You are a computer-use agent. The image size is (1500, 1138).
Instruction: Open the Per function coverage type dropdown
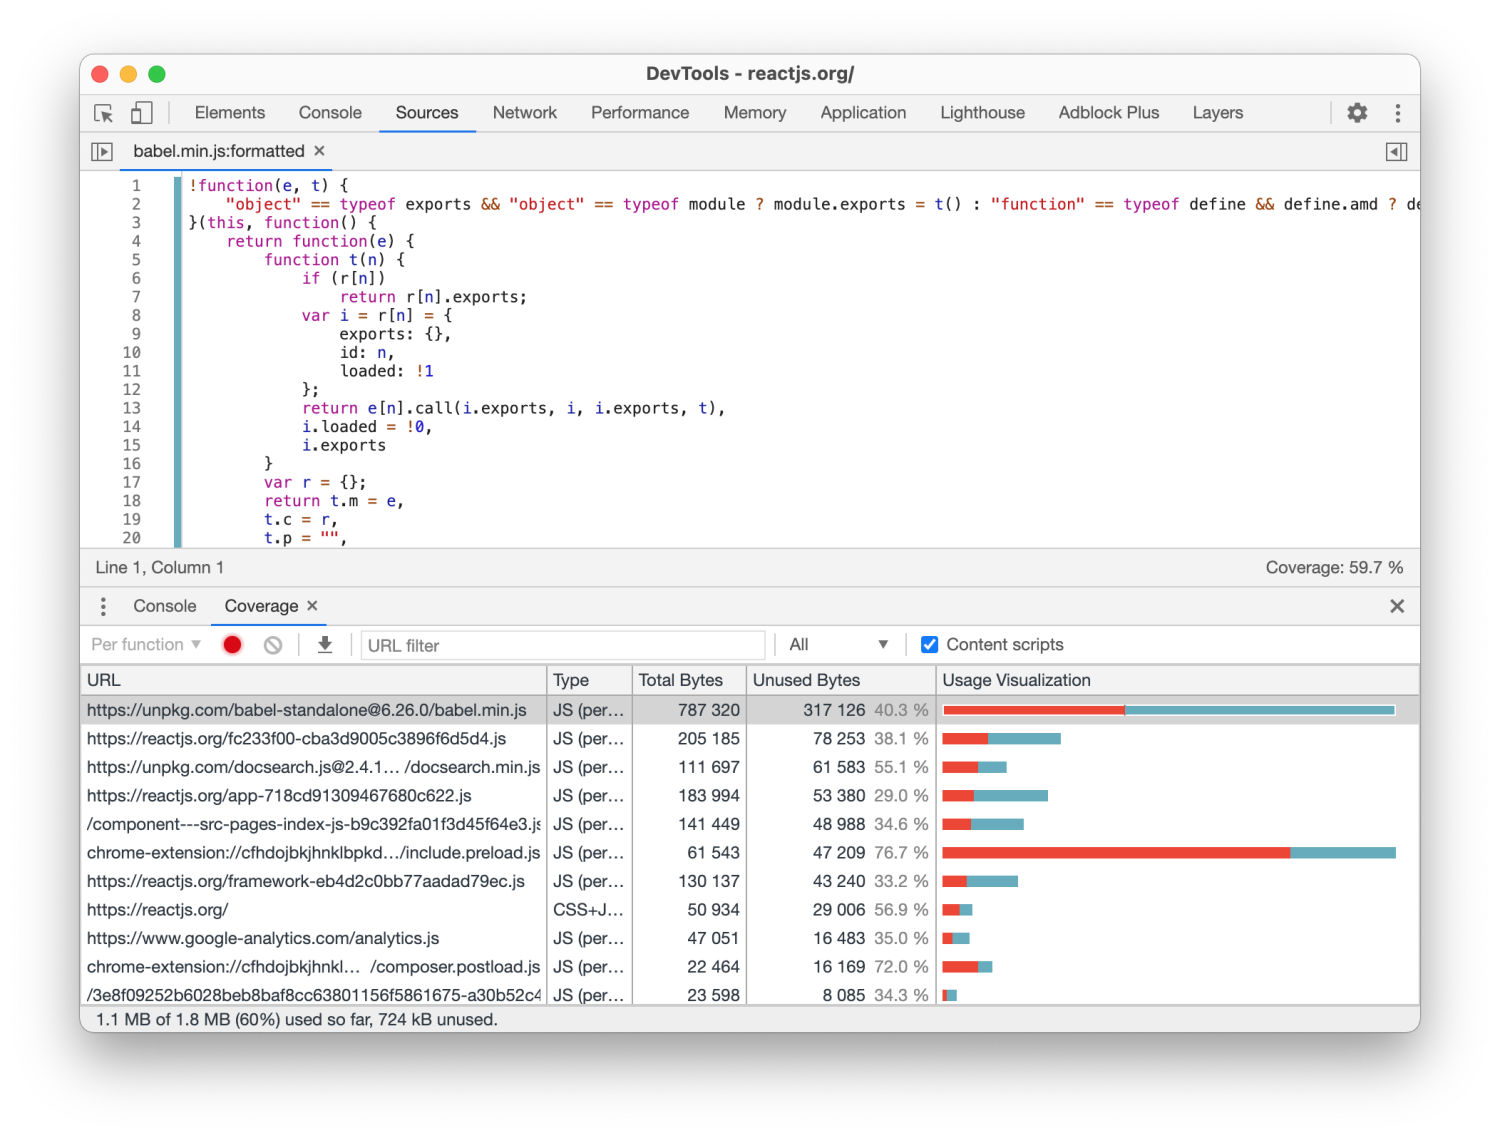coord(146,645)
